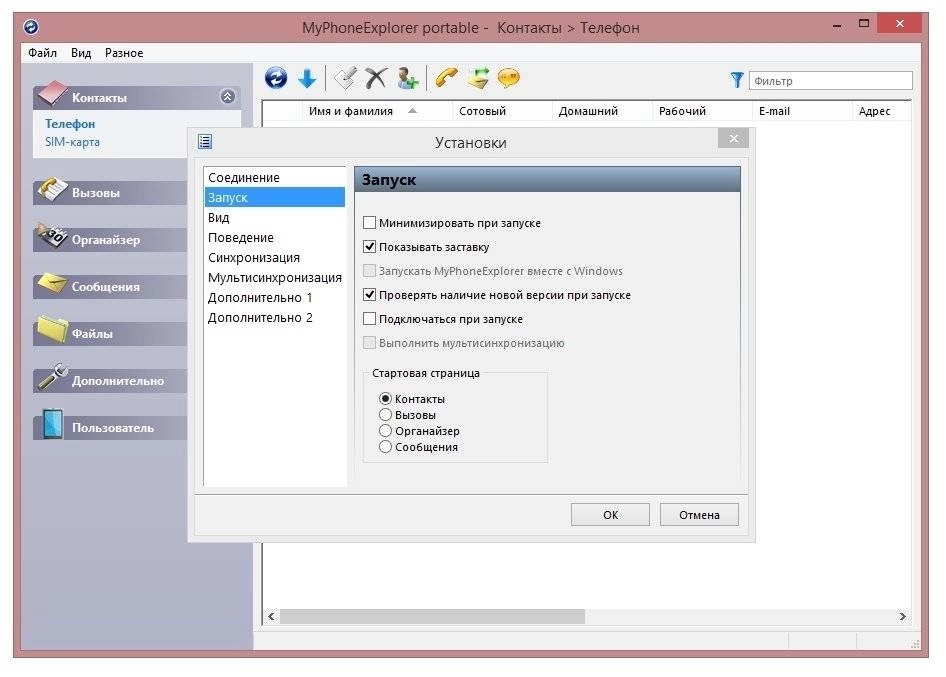
Task: Open the Вызовы sidebar section
Action: [x=110, y=192]
